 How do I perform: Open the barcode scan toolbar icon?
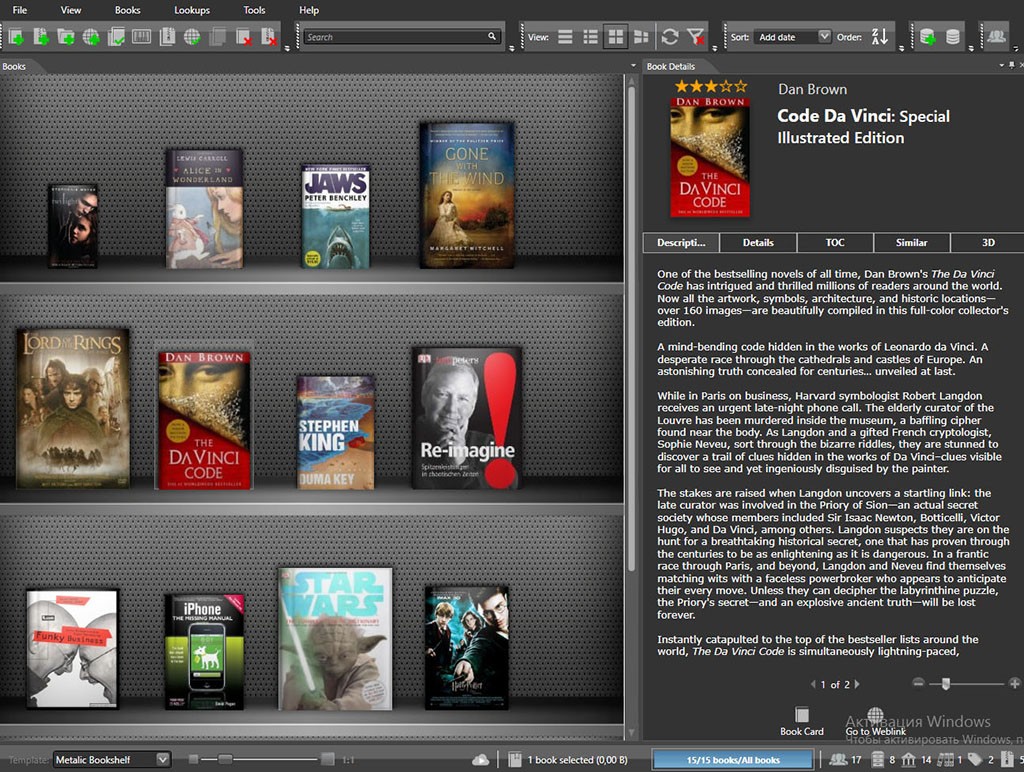tap(141, 37)
